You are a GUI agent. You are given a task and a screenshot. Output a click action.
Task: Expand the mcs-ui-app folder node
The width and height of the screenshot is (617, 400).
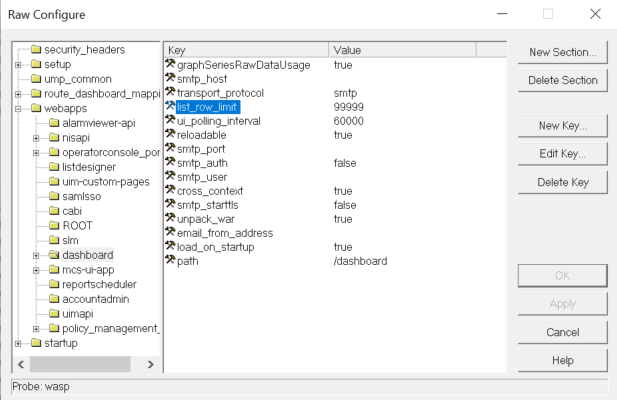coord(36,269)
